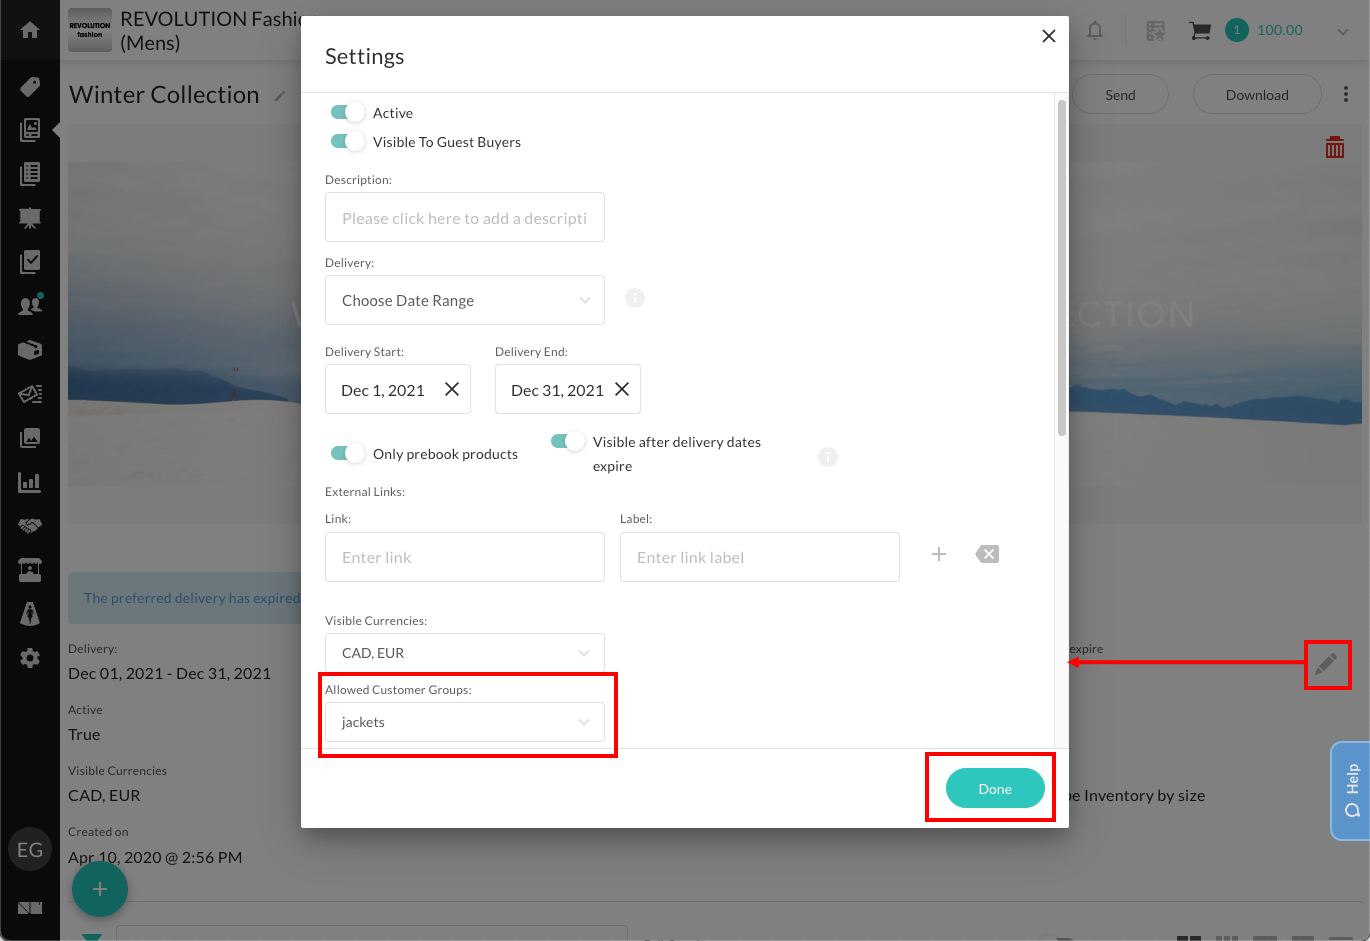Screen dimensions: 1370x941
Task: Open the customers people sidebar icon
Action: pyautogui.click(x=30, y=305)
